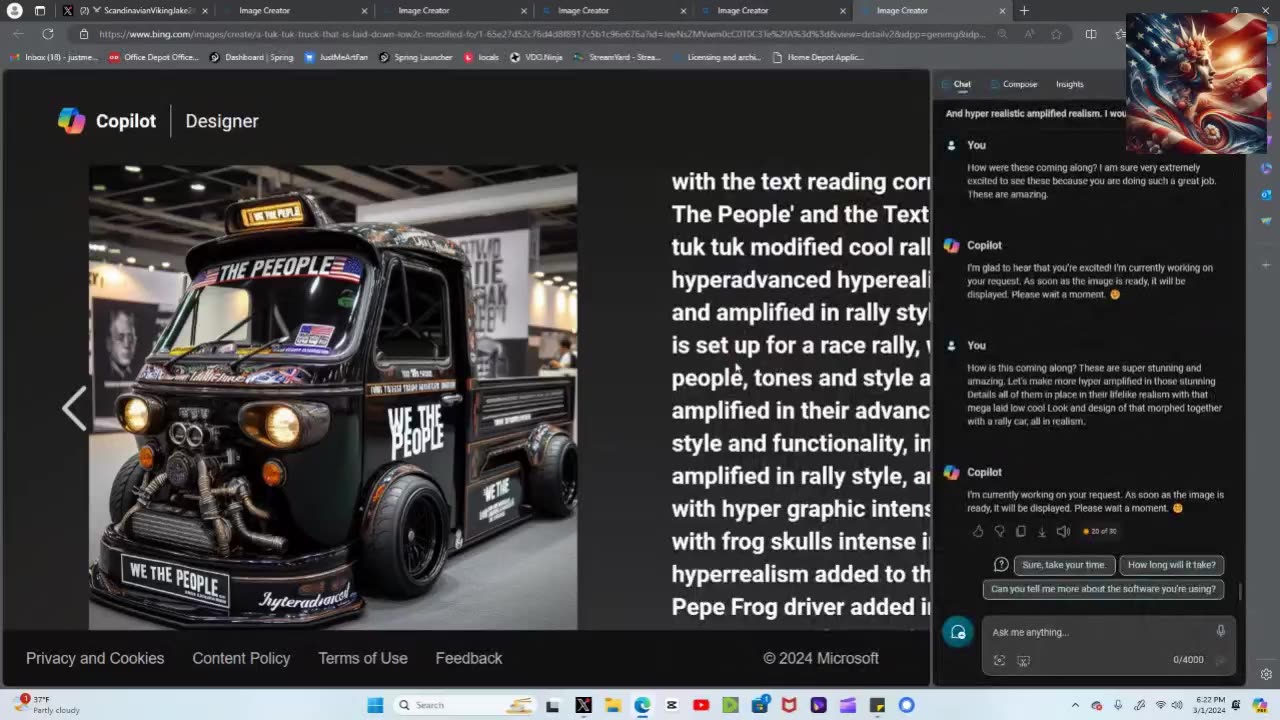This screenshot has width=1280, height=720.
Task: Click the Copilot logo icon
Action: (x=71, y=121)
